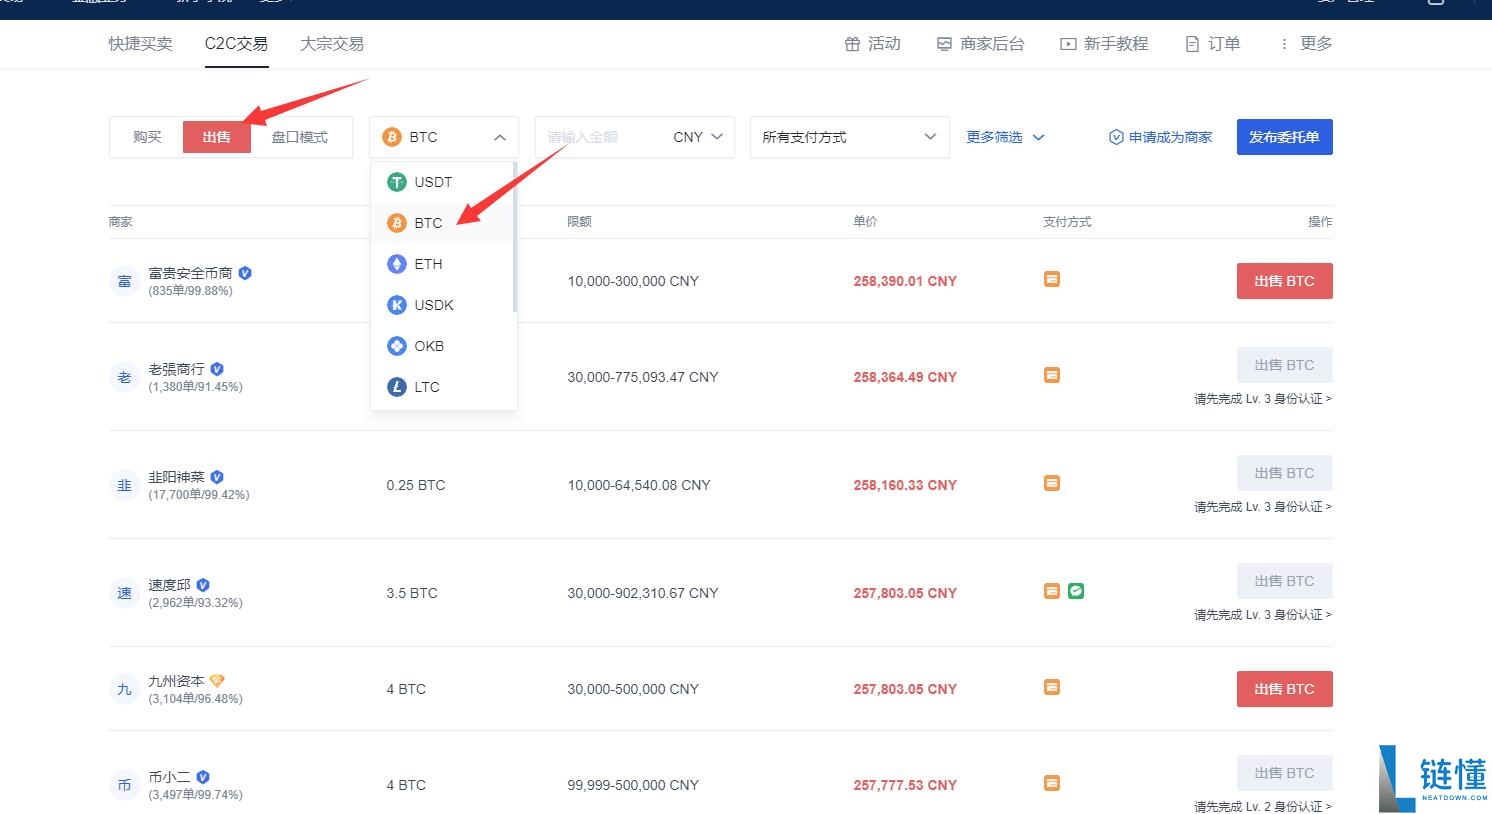Click diamond badge beside 九州资本
The height and width of the screenshot is (814, 1492).
(217, 681)
